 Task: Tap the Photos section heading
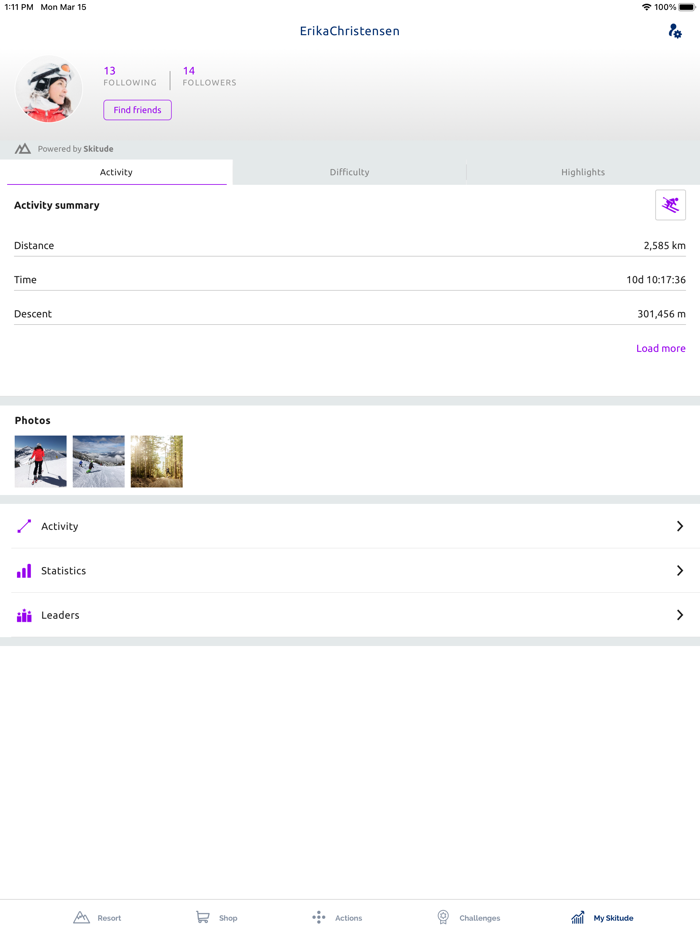coord(33,421)
